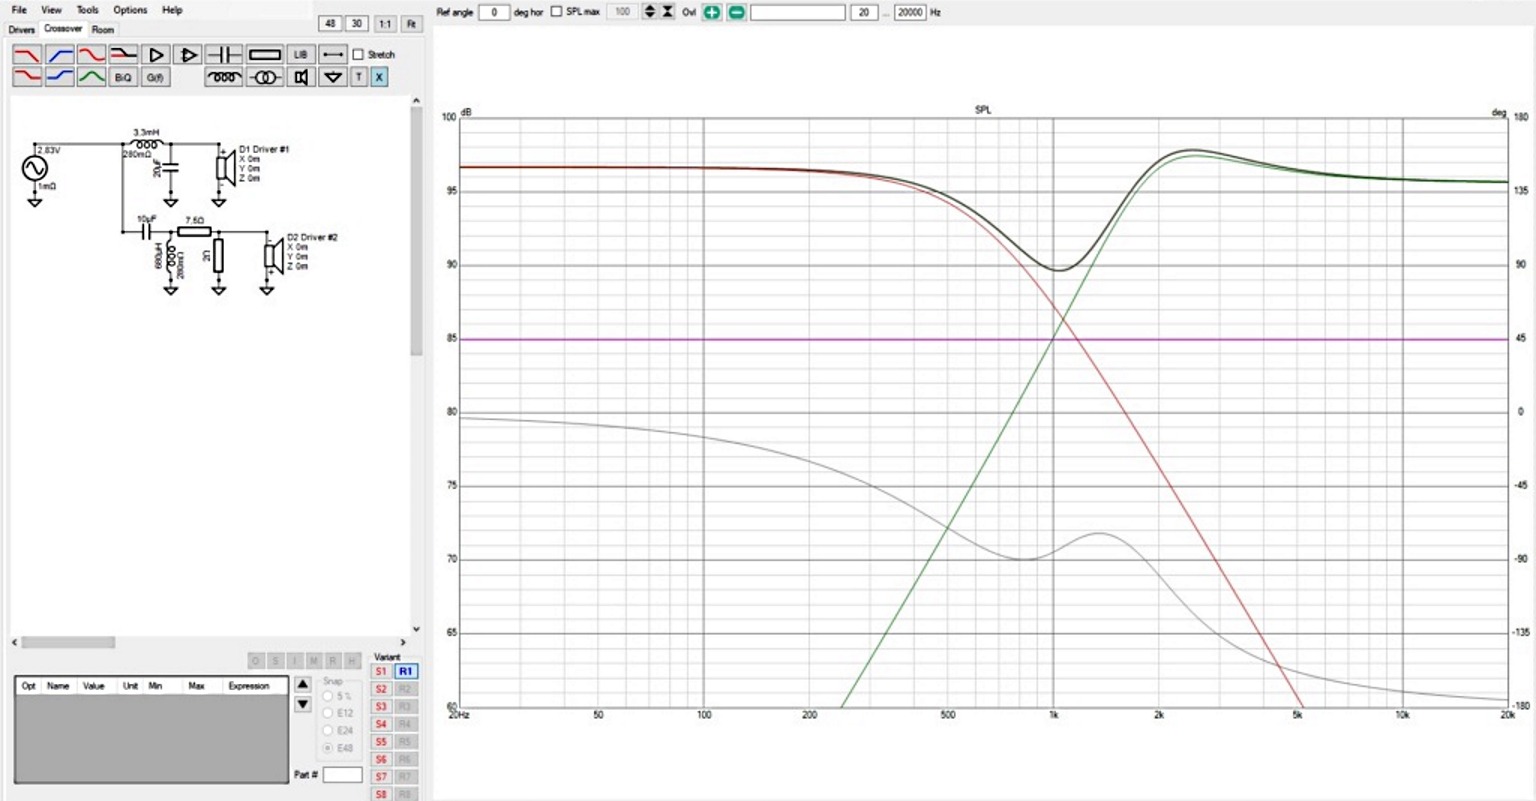Click the 20000 Hz upper frequency field
This screenshot has height=801, width=1536.
[x=910, y=12]
